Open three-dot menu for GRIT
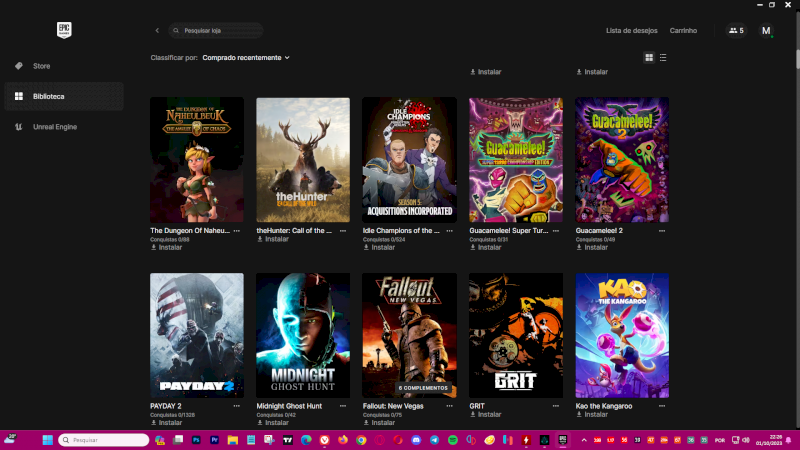Screen dimensions: 800x450 (x=556, y=406)
